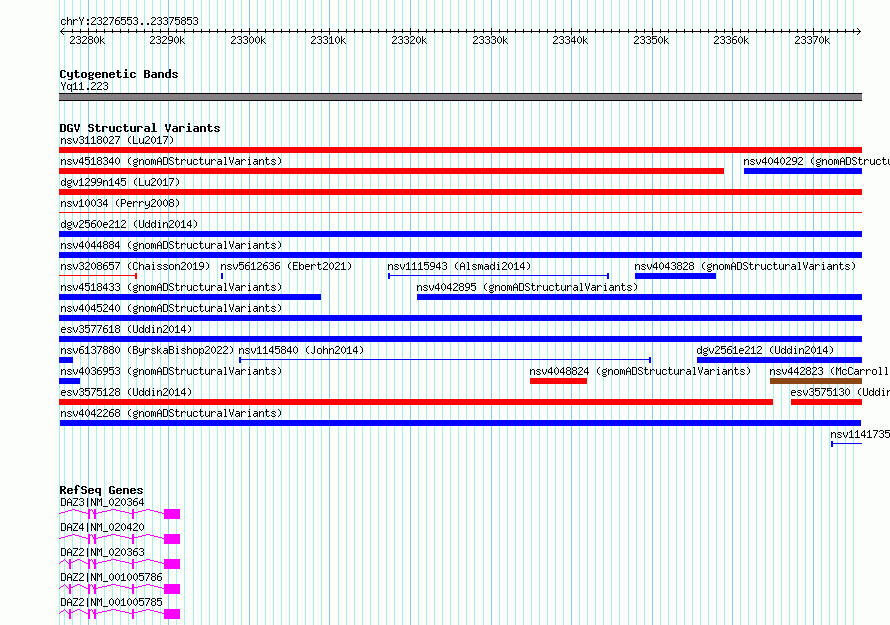The height and width of the screenshot is (625, 890).
Task: Click nsv3208657 (Chaisson2019) label
Action: (135, 266)
